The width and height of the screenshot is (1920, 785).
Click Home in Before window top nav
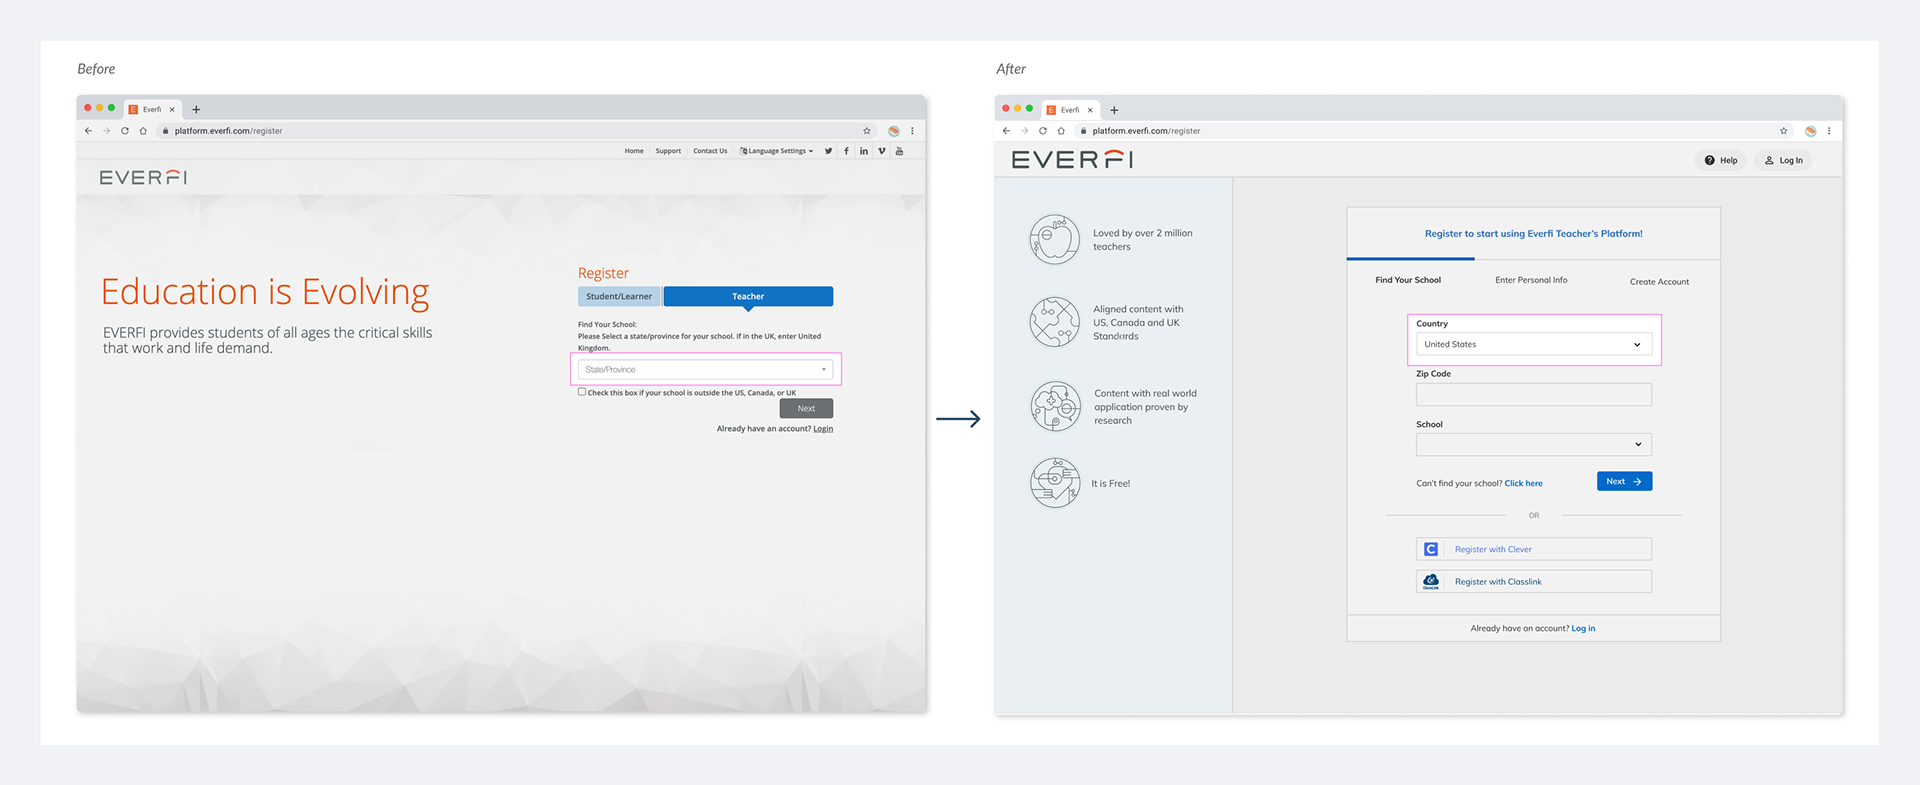(x=634, y=151)
